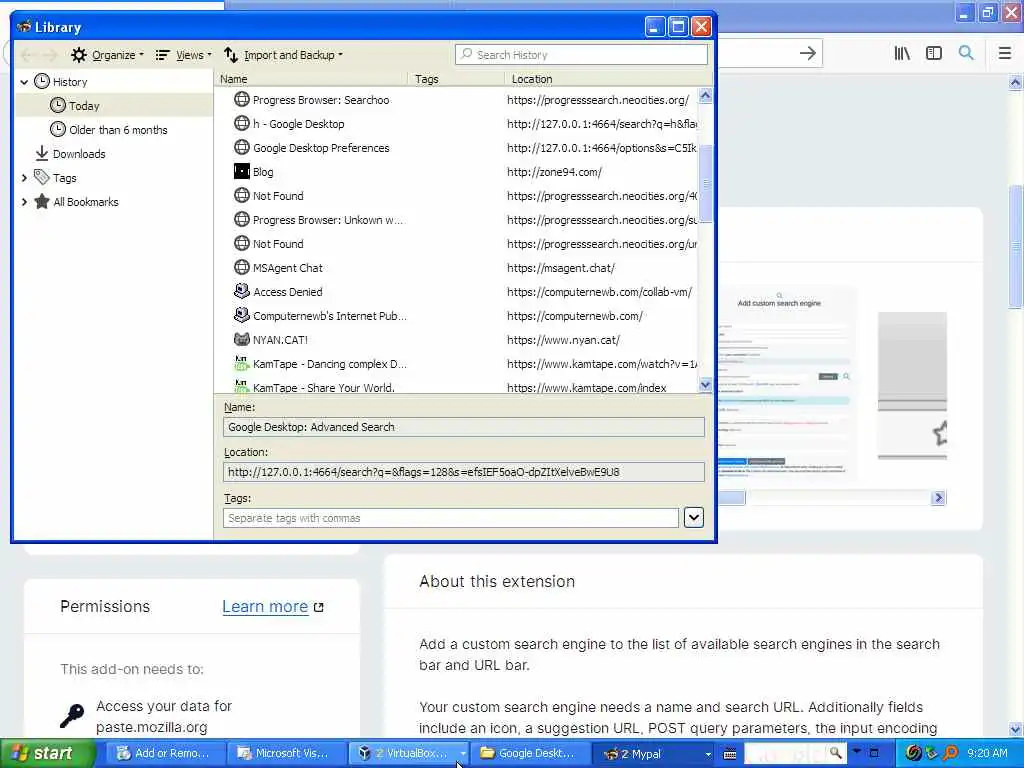1024x768 pixels.
Task: Open the browser hamburger menu
Action: [1004, 54]
